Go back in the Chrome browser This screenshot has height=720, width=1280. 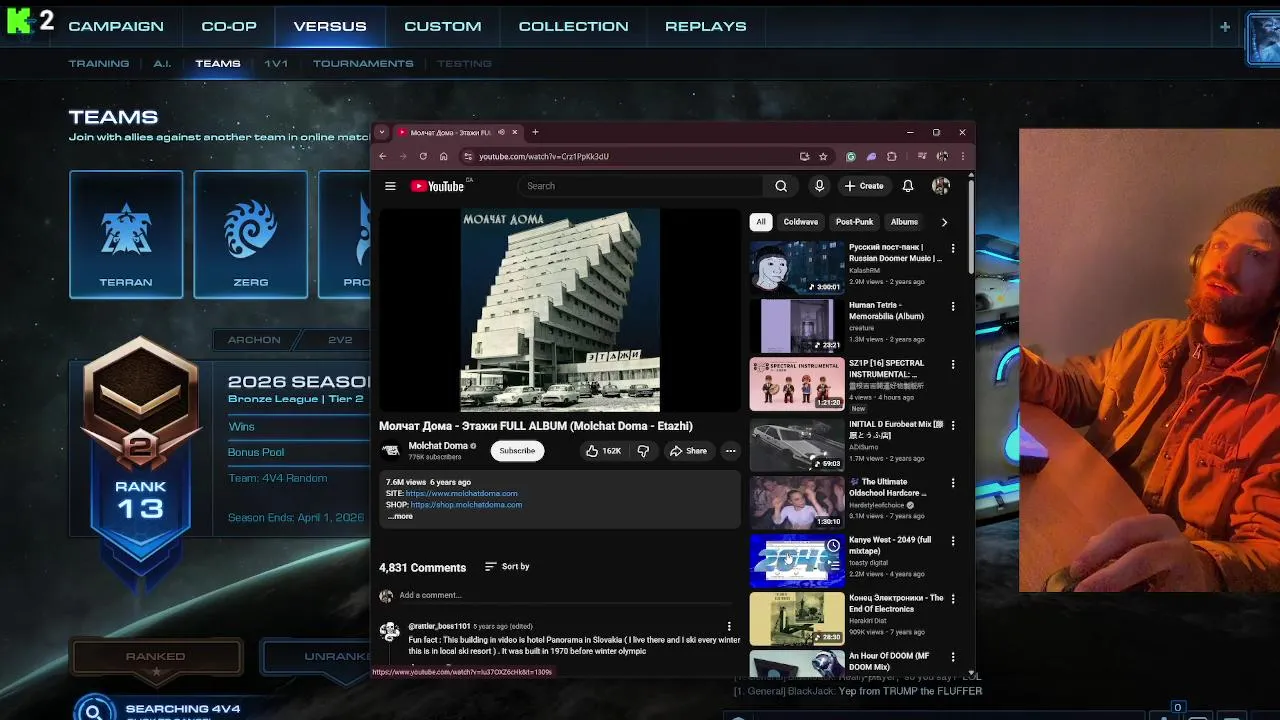[382, 156]
